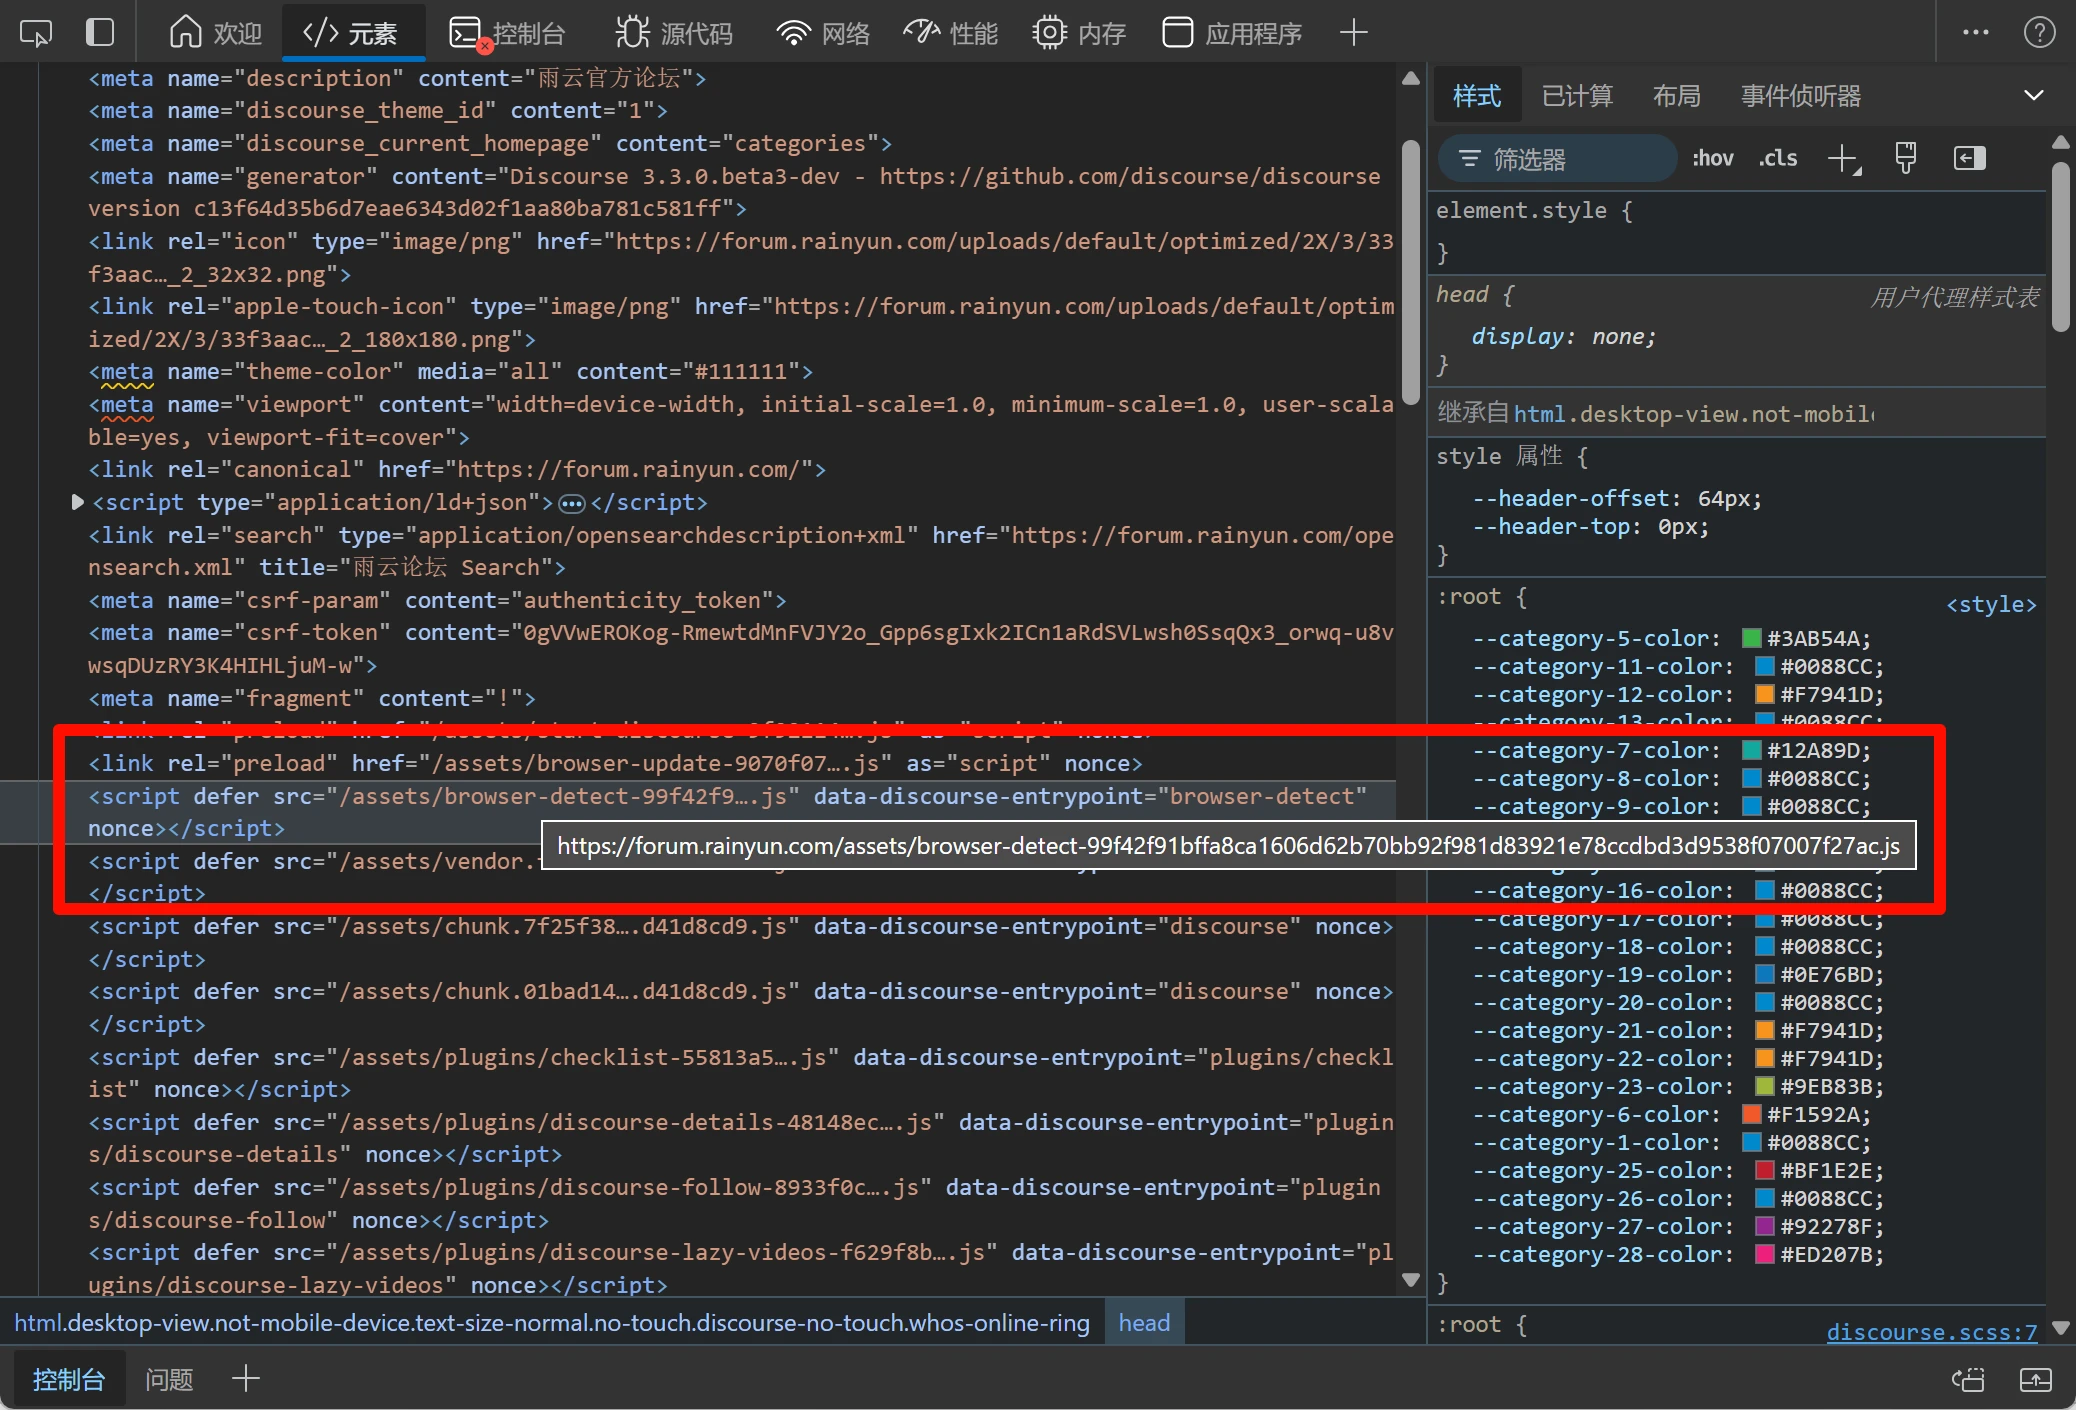Collapse the bottom drawer panel icon
The width and height of the screenshot is (2076, 1410).
coord(2035,1380)
